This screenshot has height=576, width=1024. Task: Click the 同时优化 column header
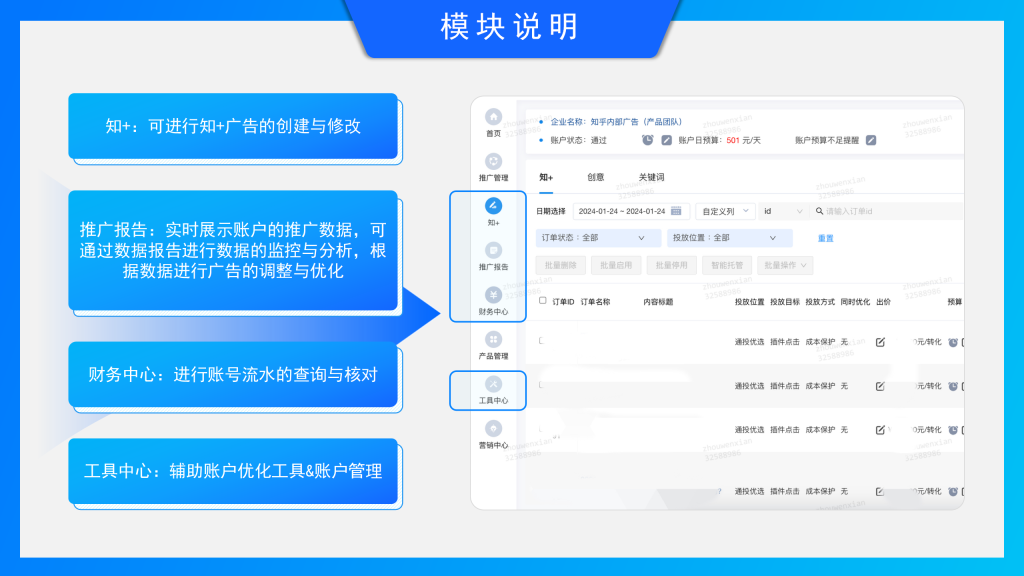tap(855, 302)
